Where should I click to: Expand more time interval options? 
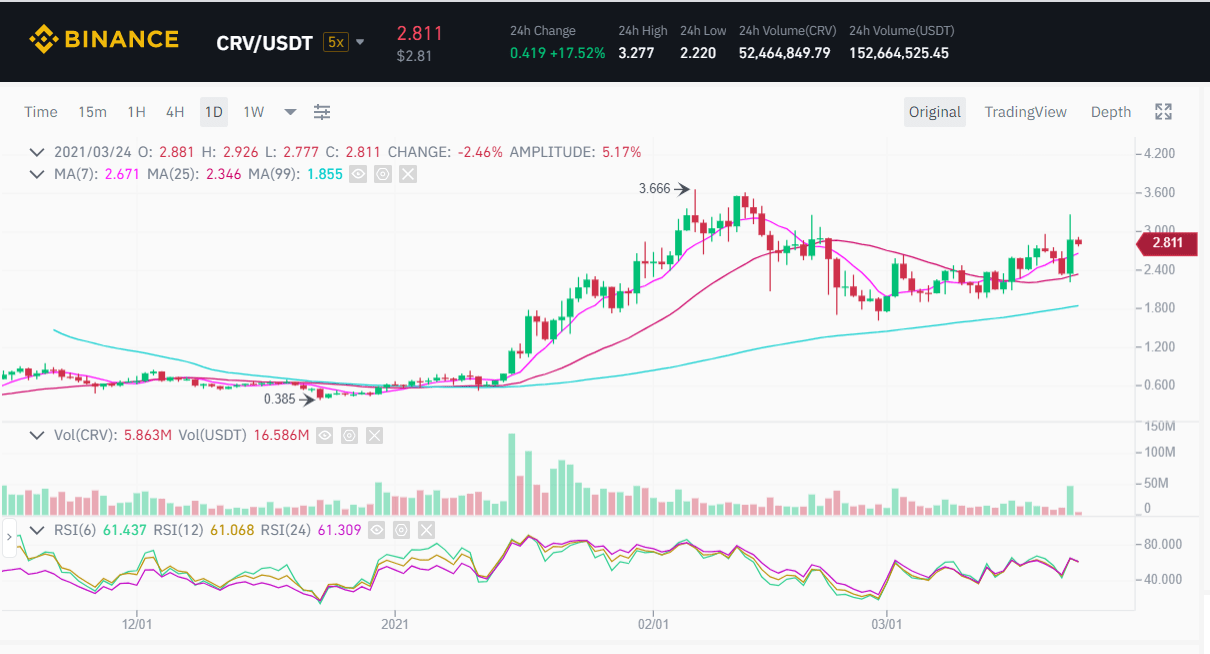click(290, 112)
